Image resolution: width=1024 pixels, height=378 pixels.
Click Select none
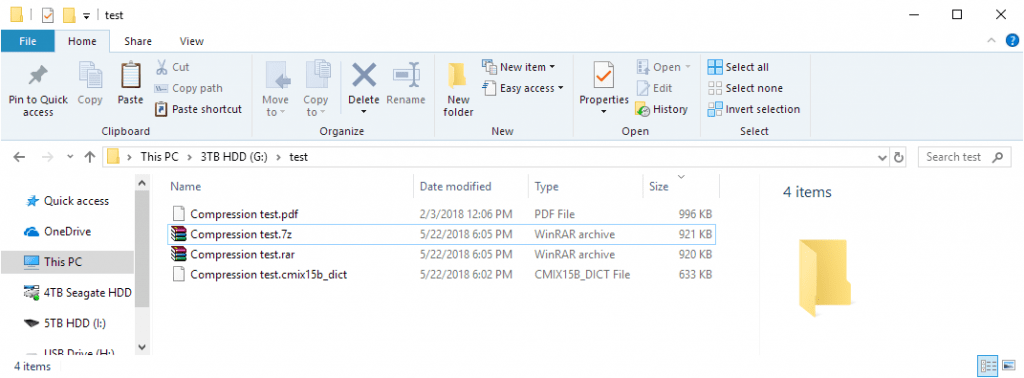pos(745,88)
